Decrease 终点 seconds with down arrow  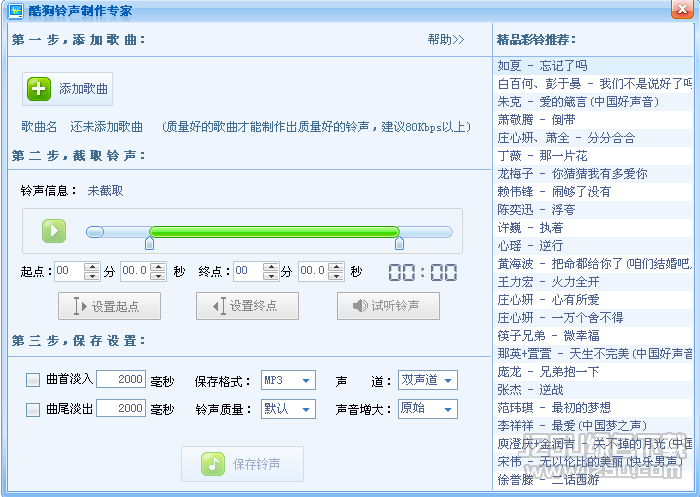click(x=336, y=276)
